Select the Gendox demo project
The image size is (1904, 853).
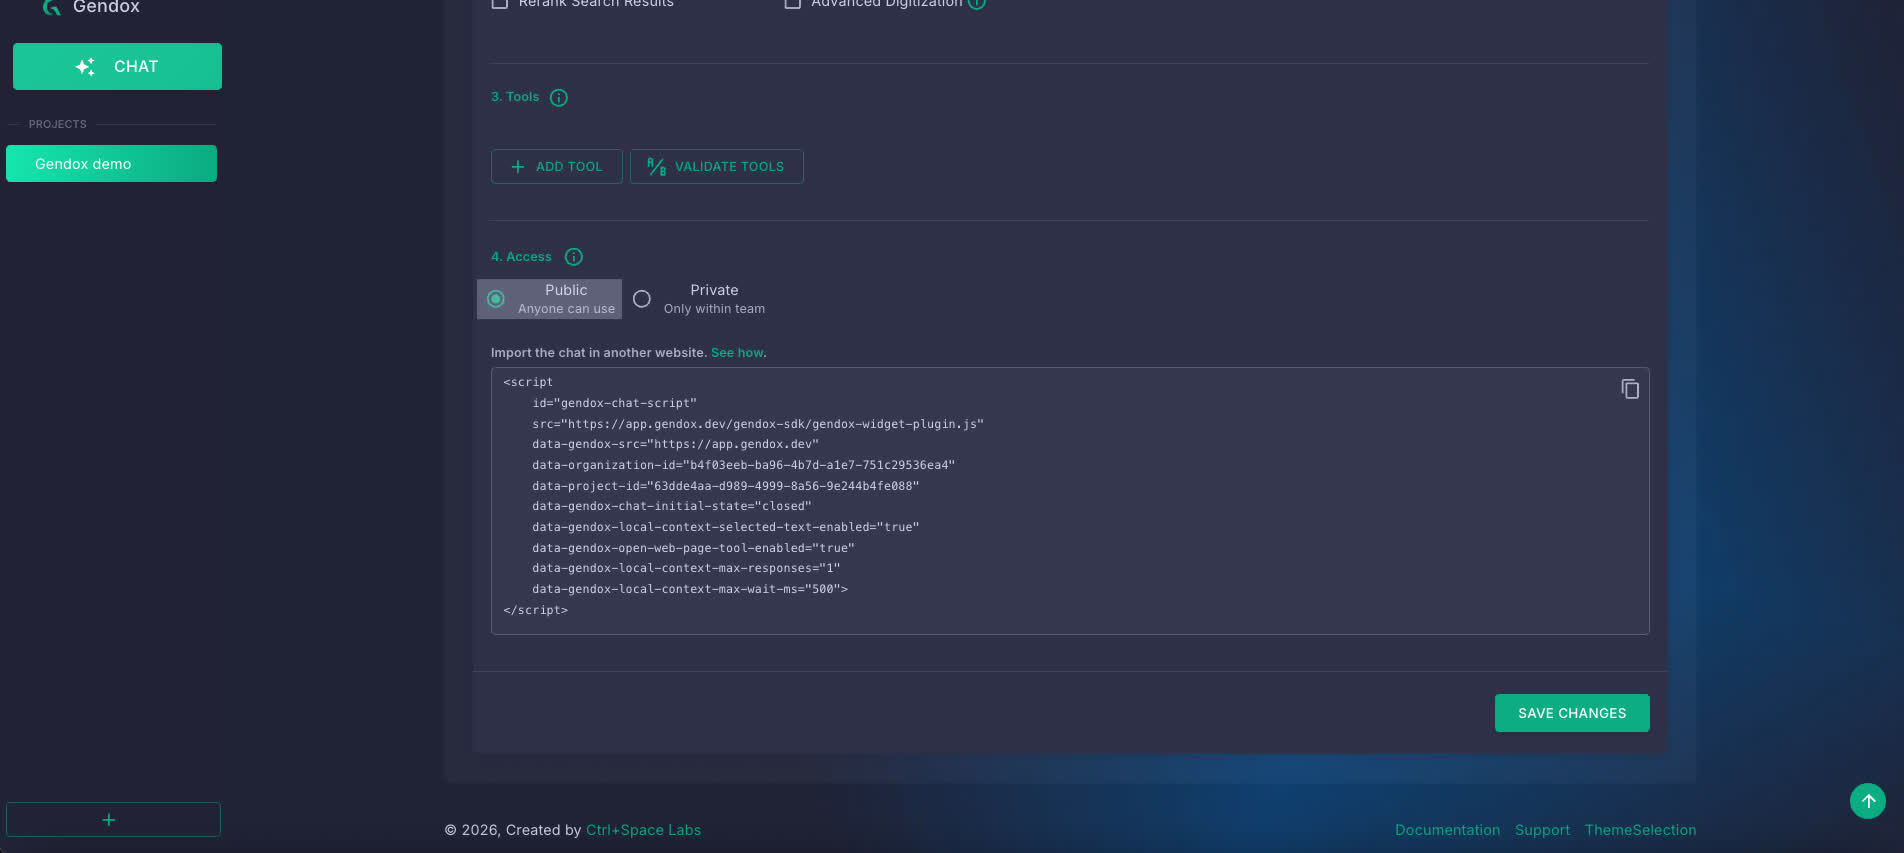click(111, 164)
